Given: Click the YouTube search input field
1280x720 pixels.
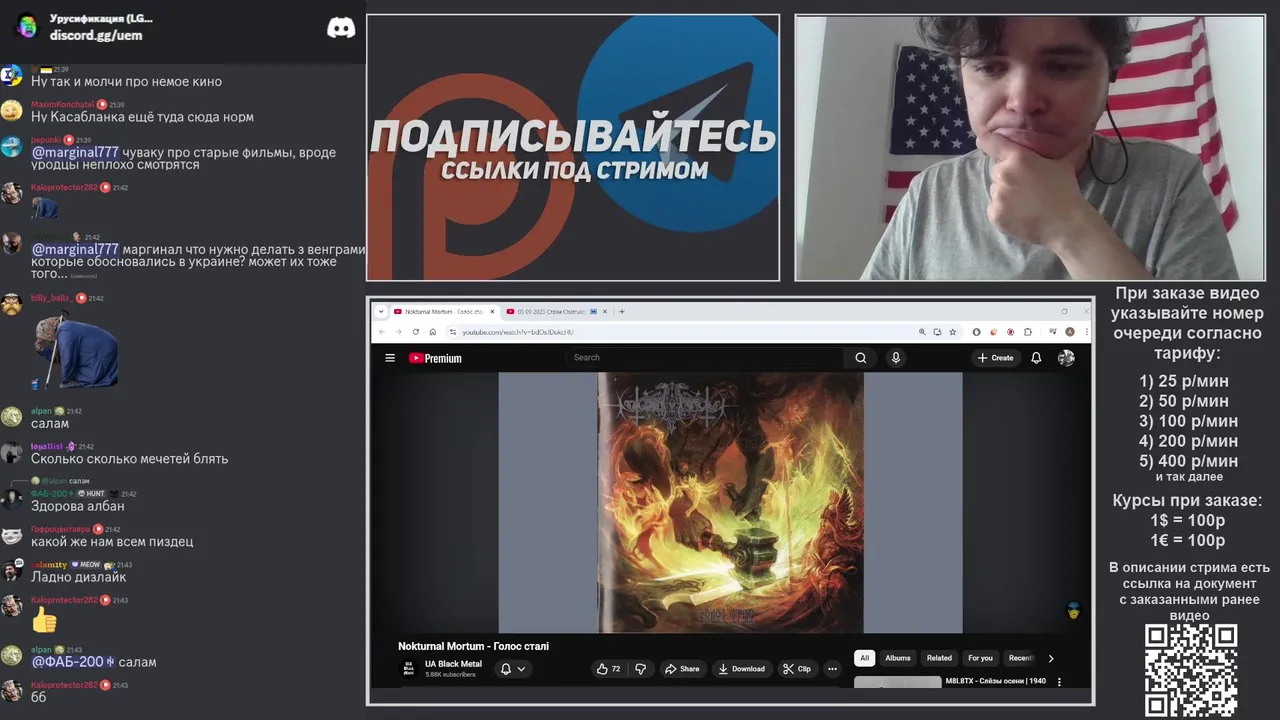Looking at the screenshot, I should coord(705,358).
